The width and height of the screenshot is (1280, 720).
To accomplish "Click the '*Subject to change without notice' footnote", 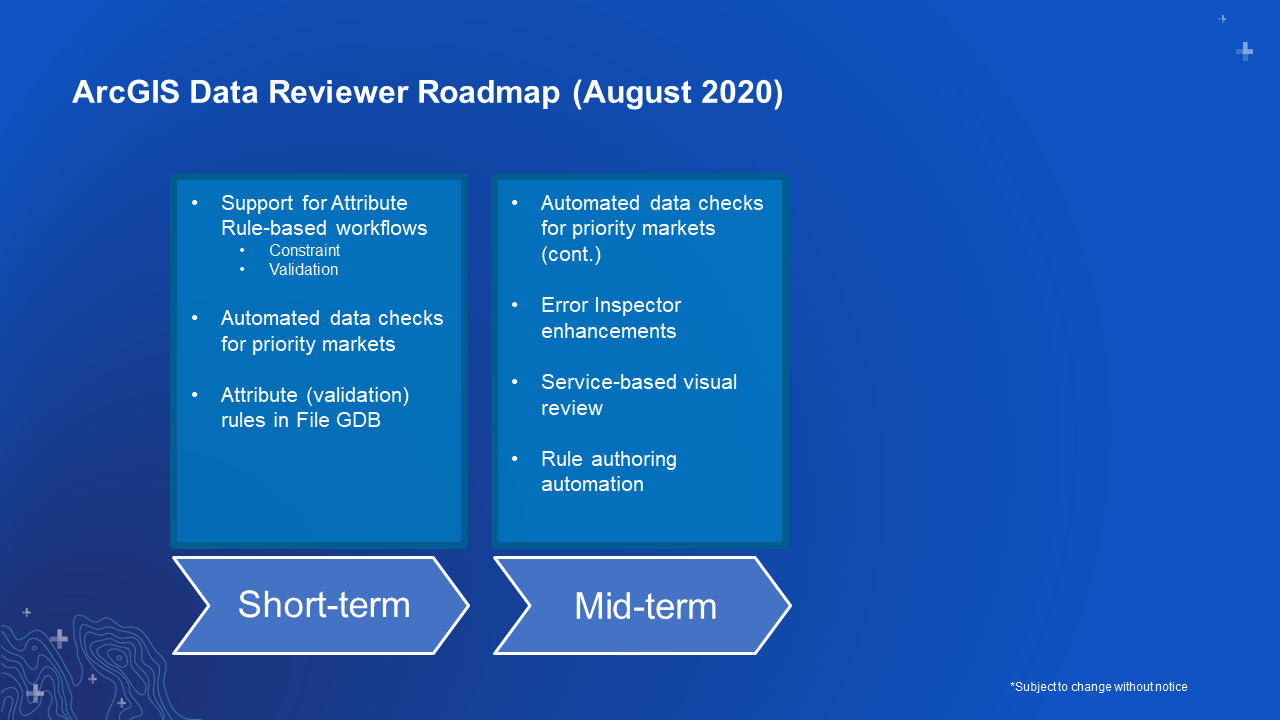I will [1099, 687].
